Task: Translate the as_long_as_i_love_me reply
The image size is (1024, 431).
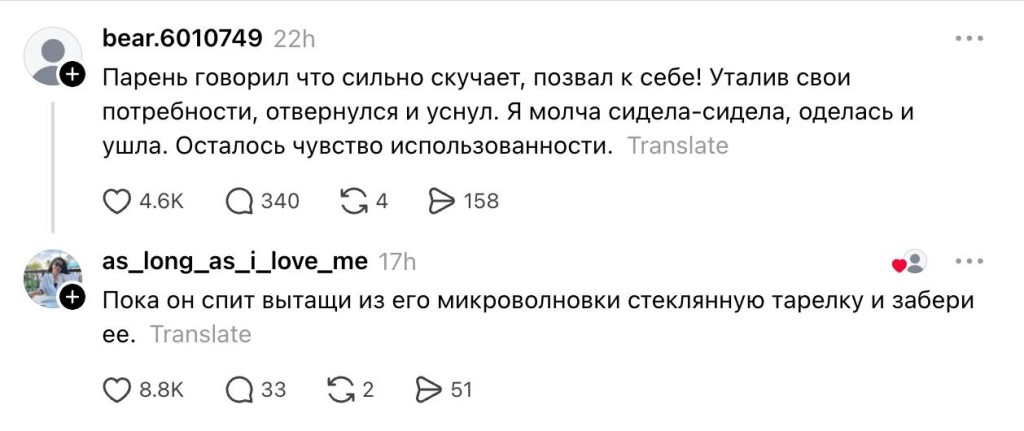Action: 199,335
